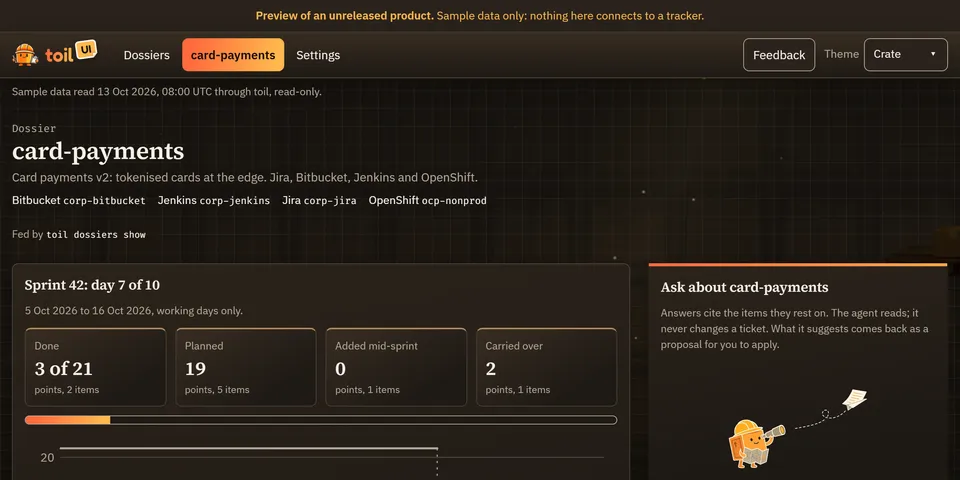Click the 'Sample data read 13 Oct 2026' line

point(167,92)
